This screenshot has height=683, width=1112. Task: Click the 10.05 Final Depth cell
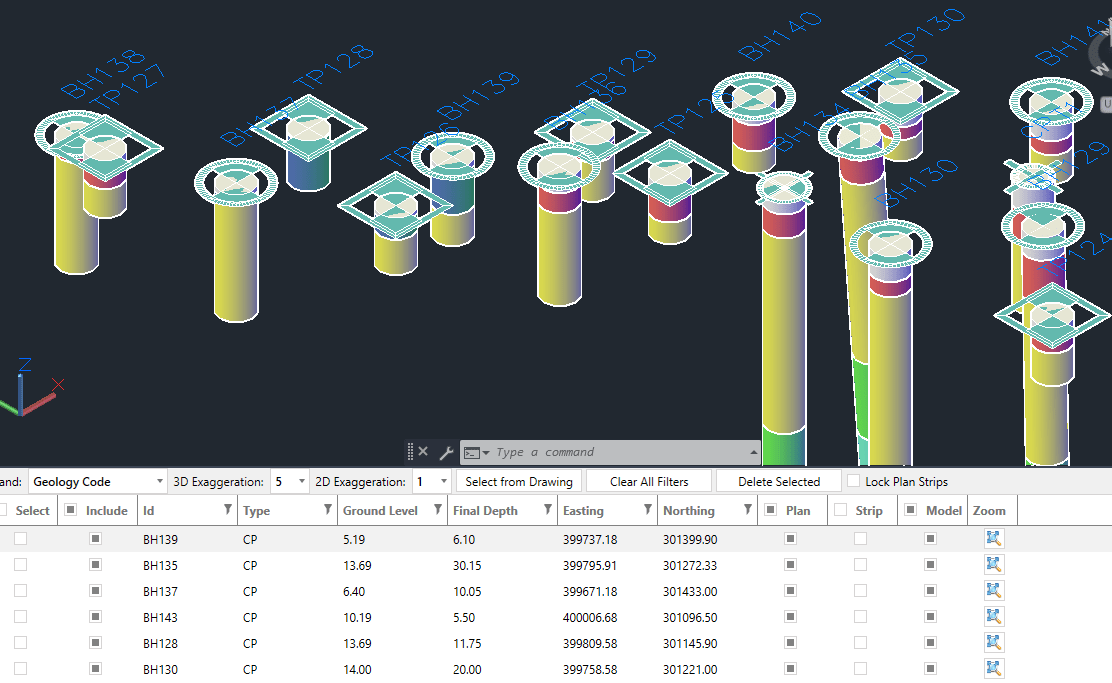point(467,592)
